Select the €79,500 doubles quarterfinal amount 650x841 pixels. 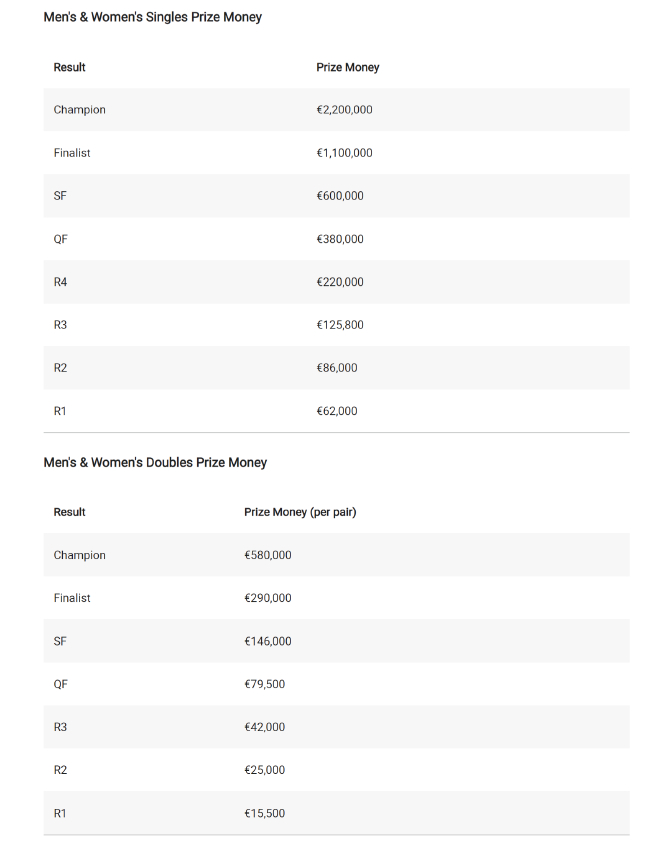[265, 684]
